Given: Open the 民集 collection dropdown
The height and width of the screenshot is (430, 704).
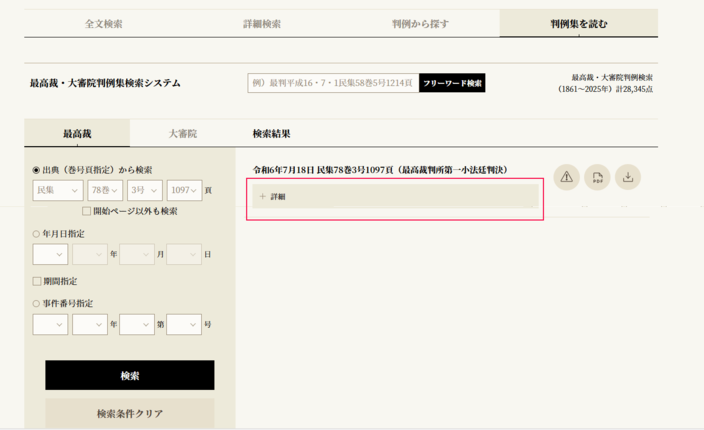Looking at the screenshot, I should 58,190.
